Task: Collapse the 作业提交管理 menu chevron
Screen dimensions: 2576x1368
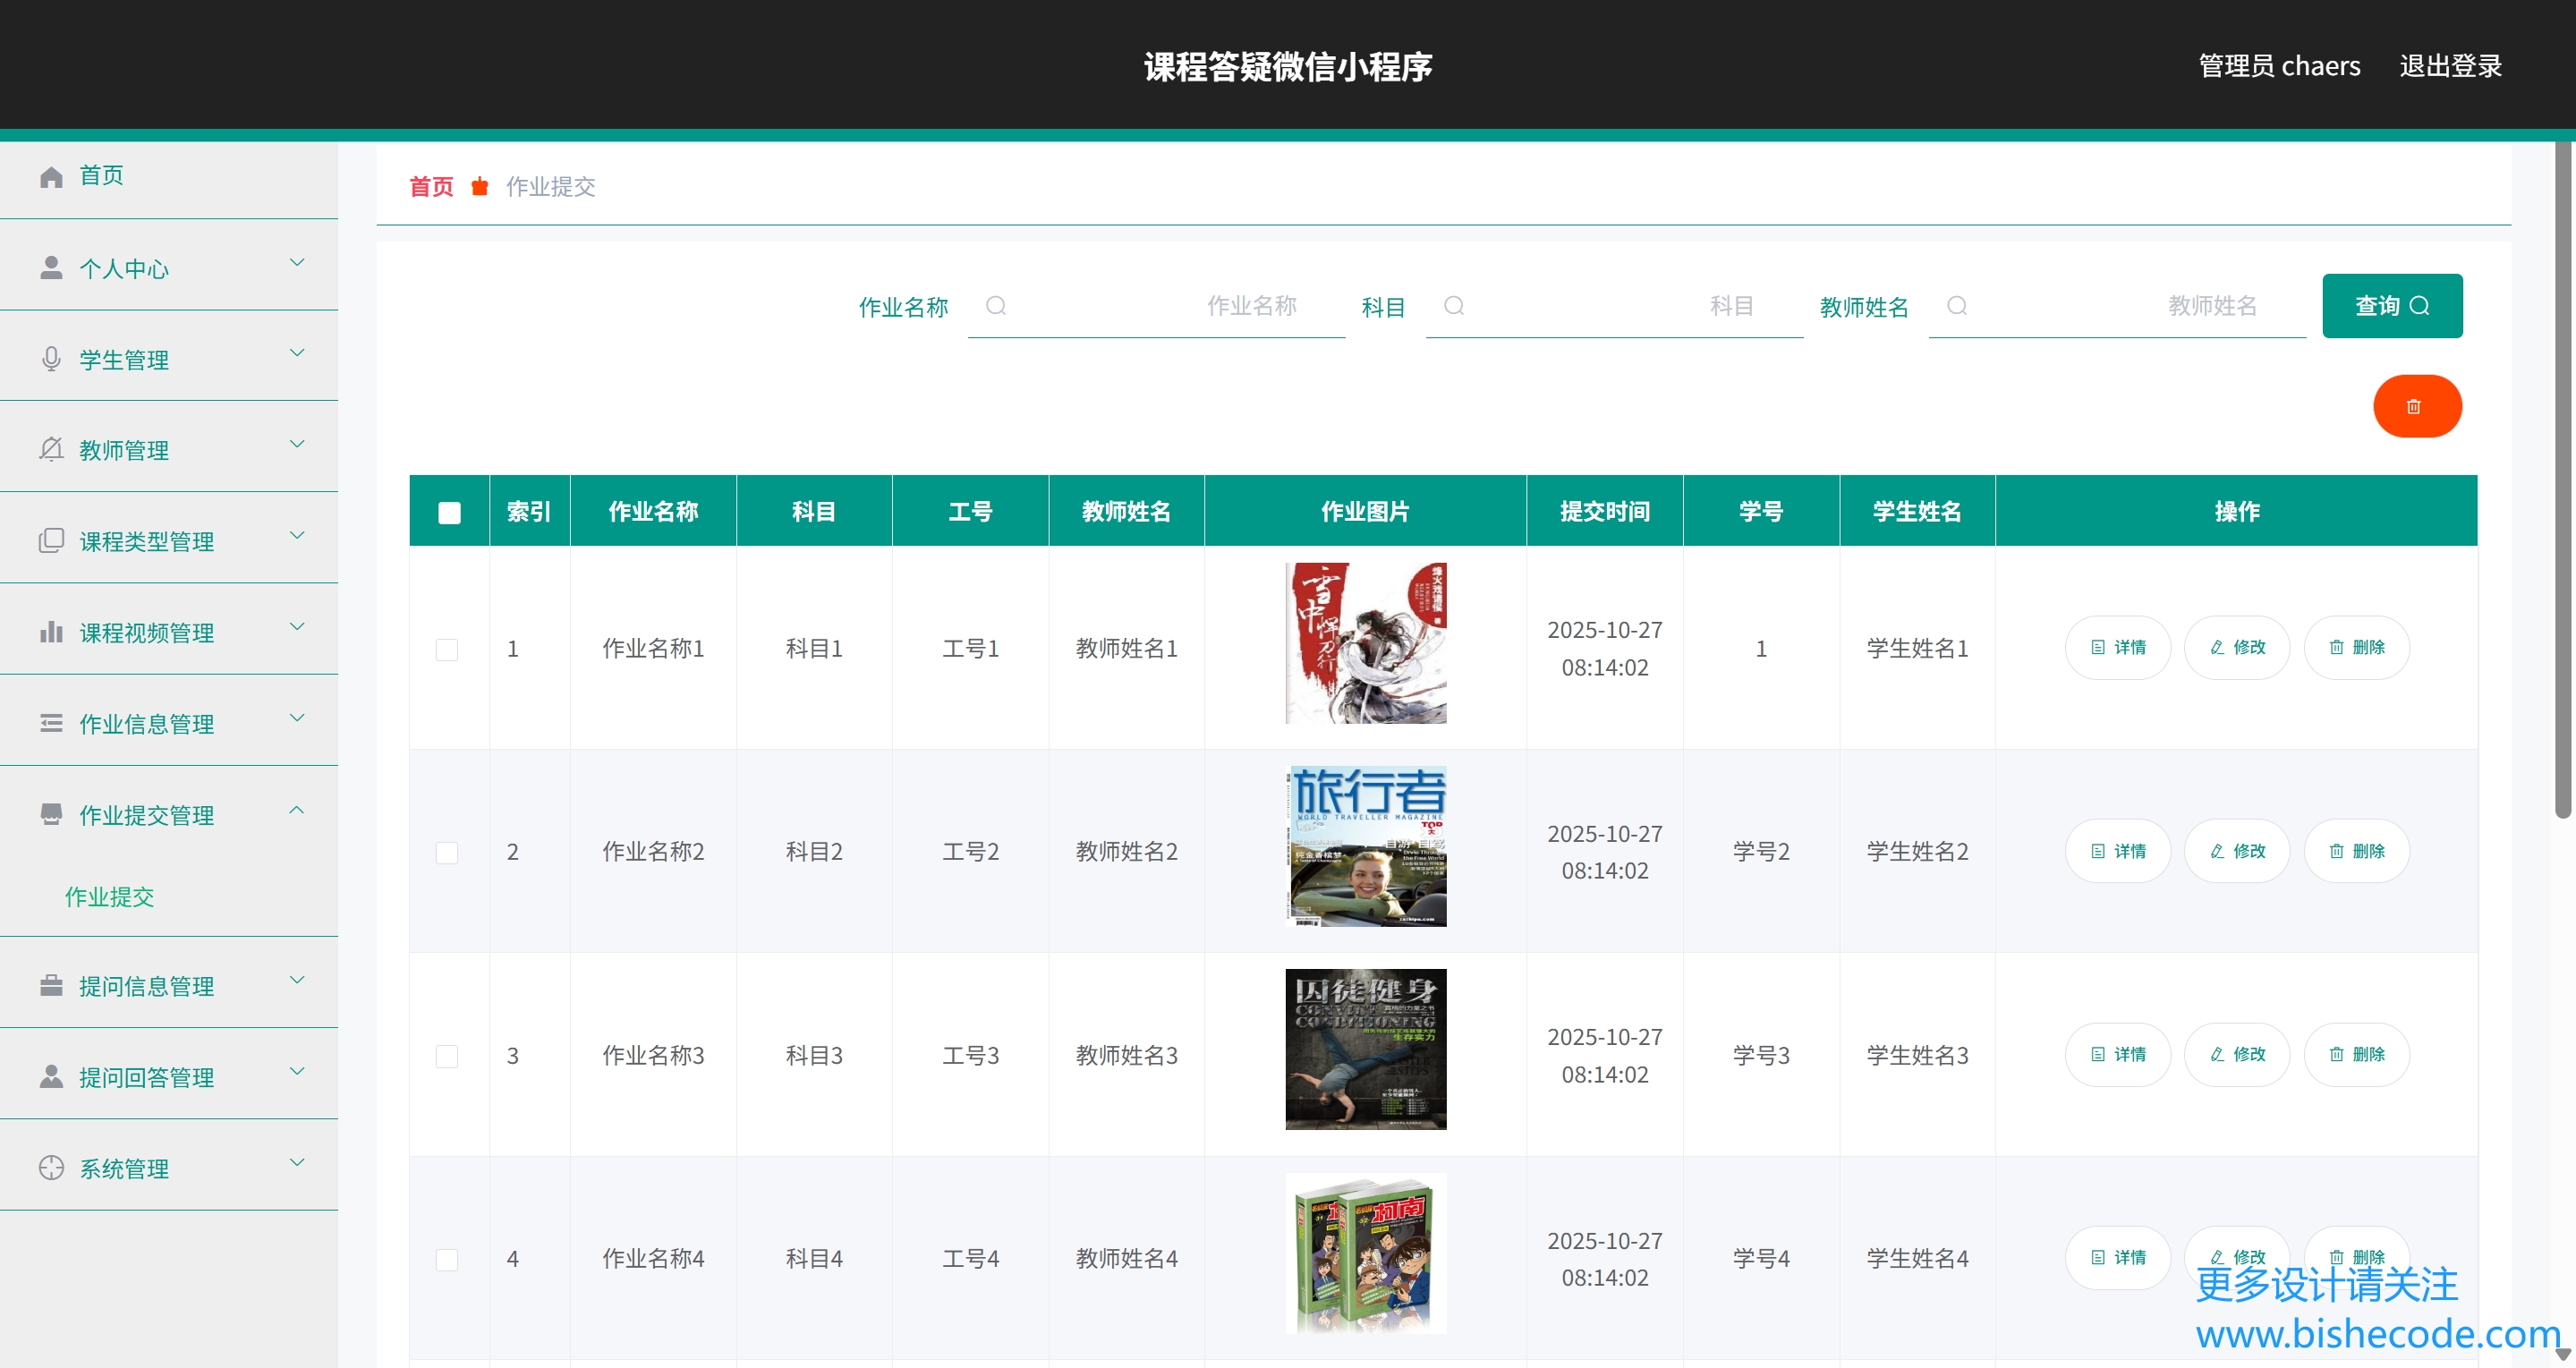Action: (x=297, y=810)
